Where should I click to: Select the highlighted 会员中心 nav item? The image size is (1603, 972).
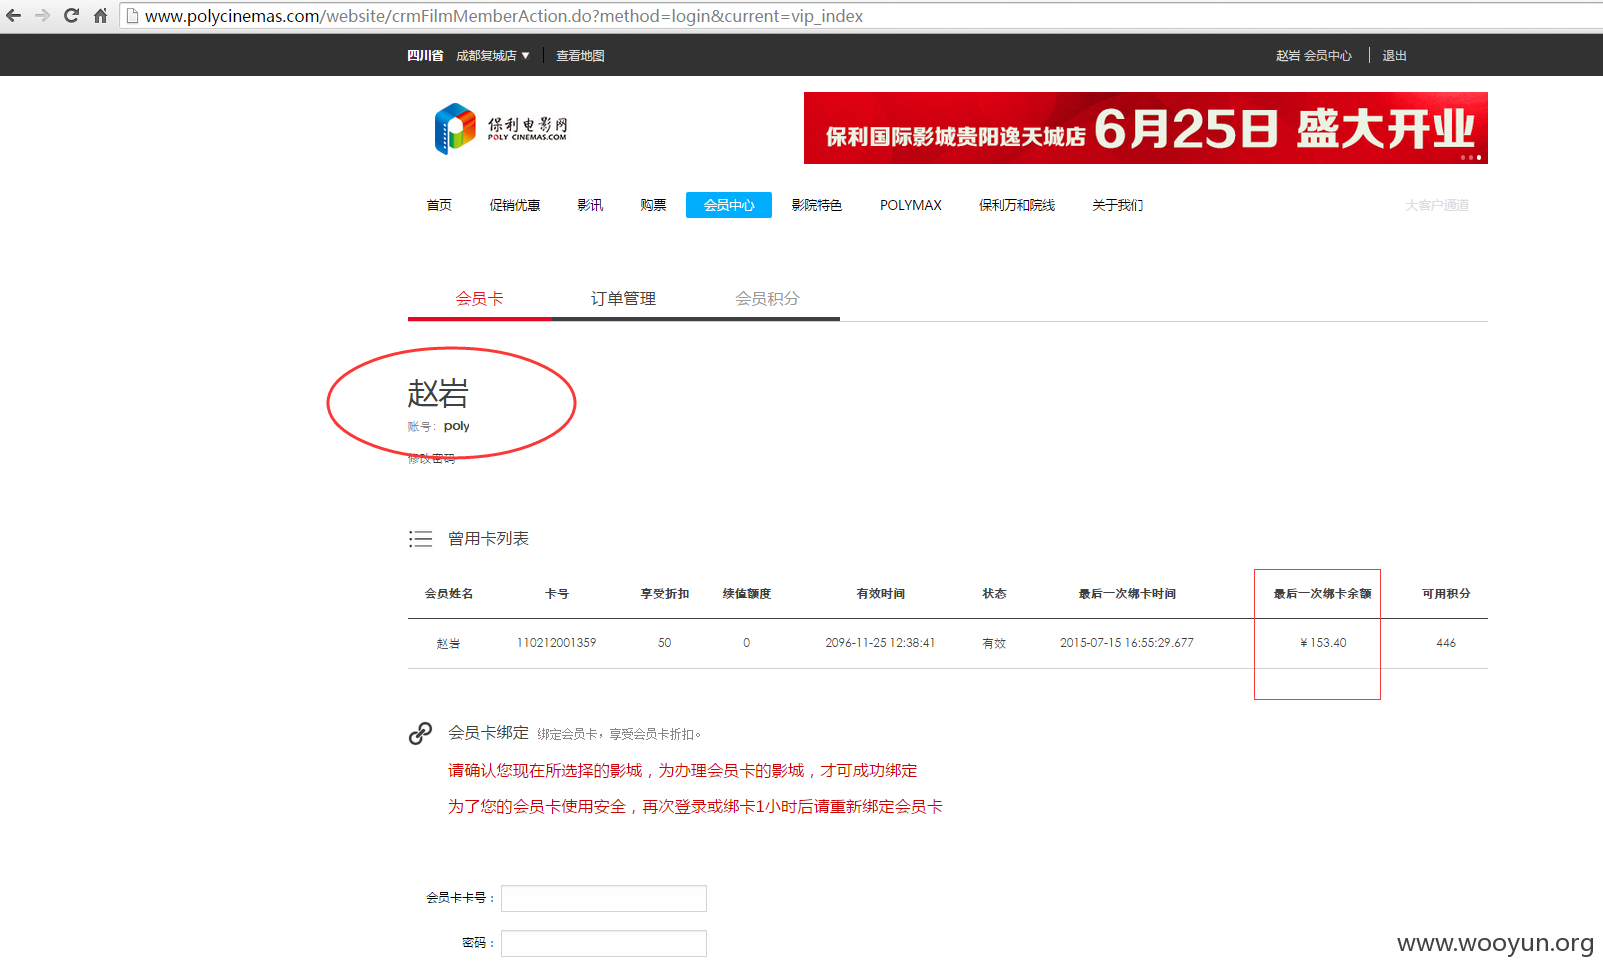(x=729, y=205)
